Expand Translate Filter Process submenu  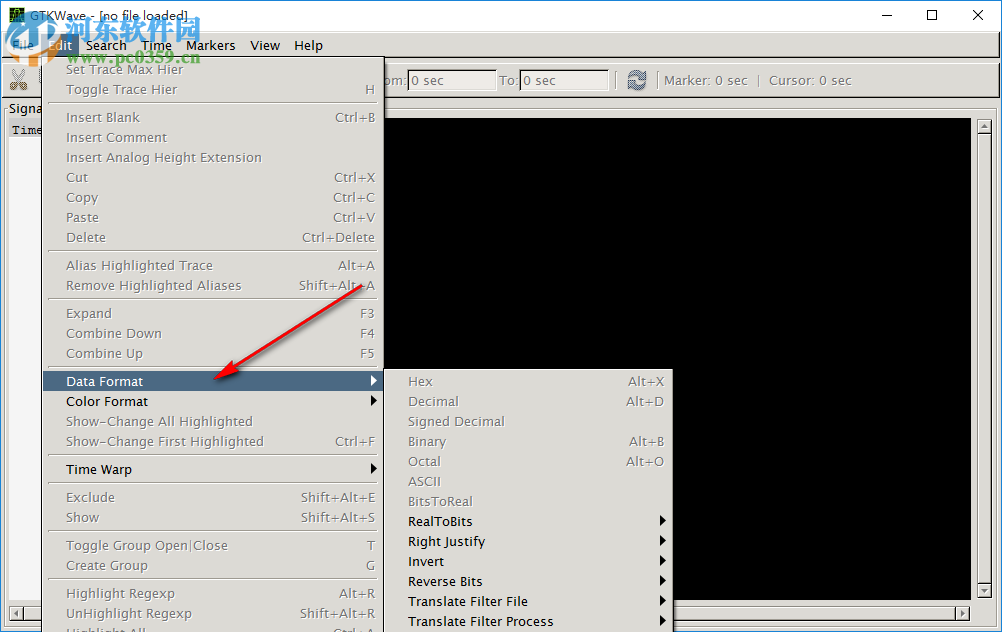point(528,622)
